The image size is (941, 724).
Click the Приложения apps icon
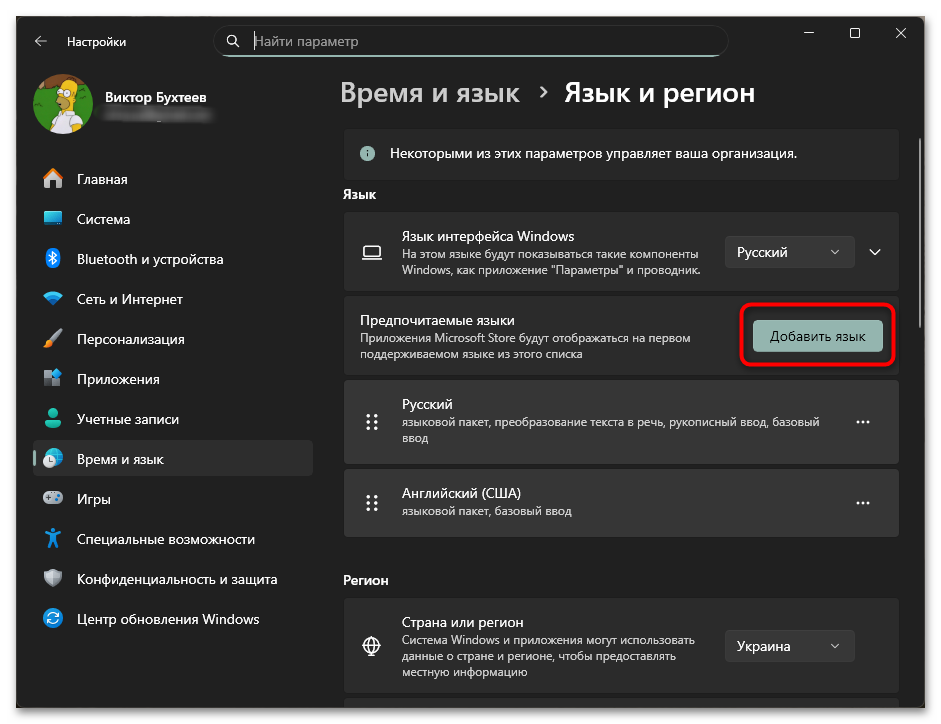[53, 379]
